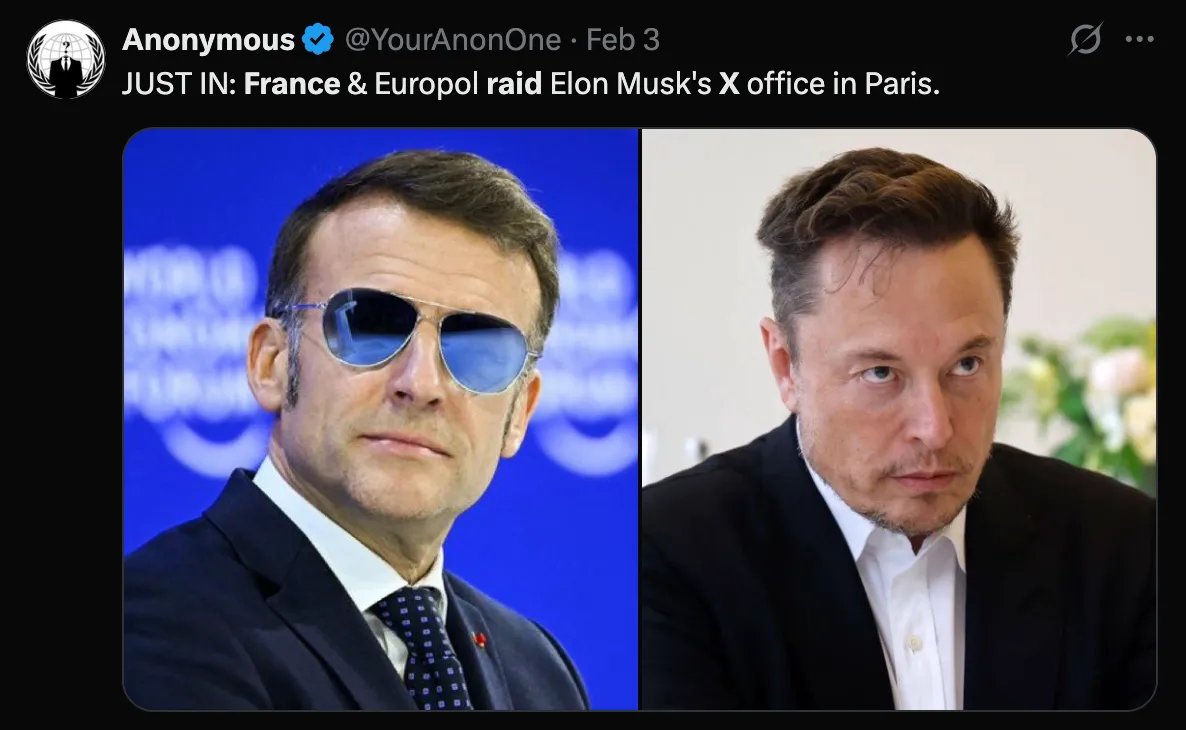Click the 'JUST IN:' post text
1186x730 pixels.
[179, 84]
